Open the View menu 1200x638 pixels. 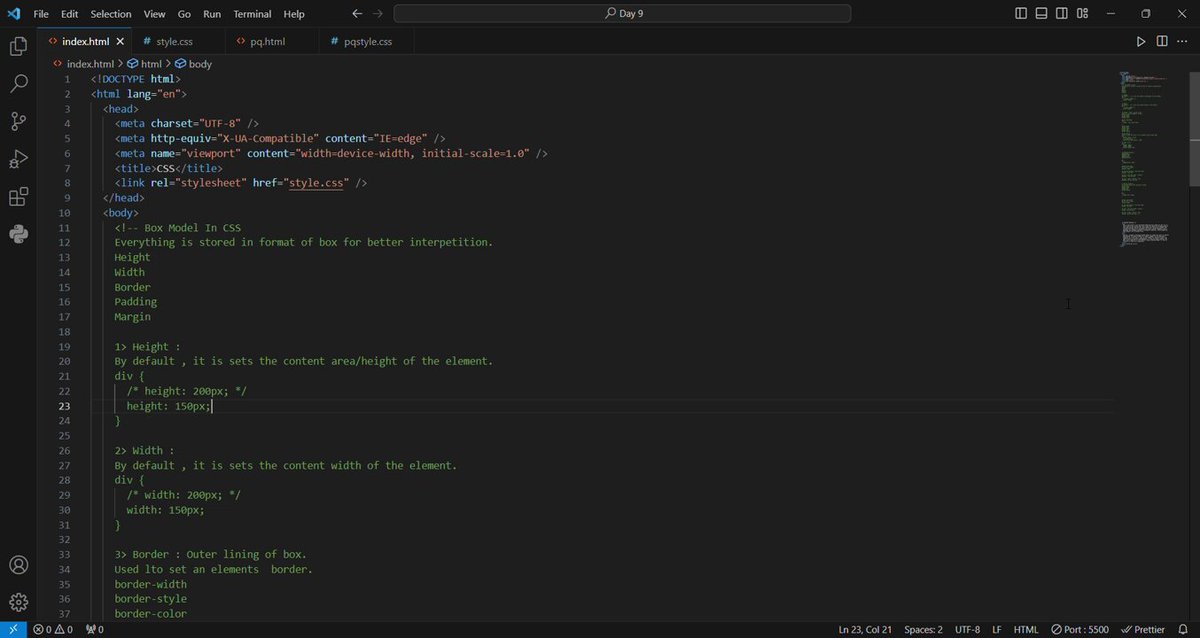(155, 14)
